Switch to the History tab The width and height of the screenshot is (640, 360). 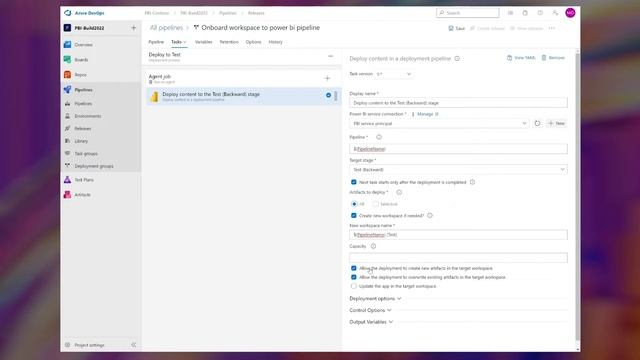pyautogui.click(x=276, y=42)
